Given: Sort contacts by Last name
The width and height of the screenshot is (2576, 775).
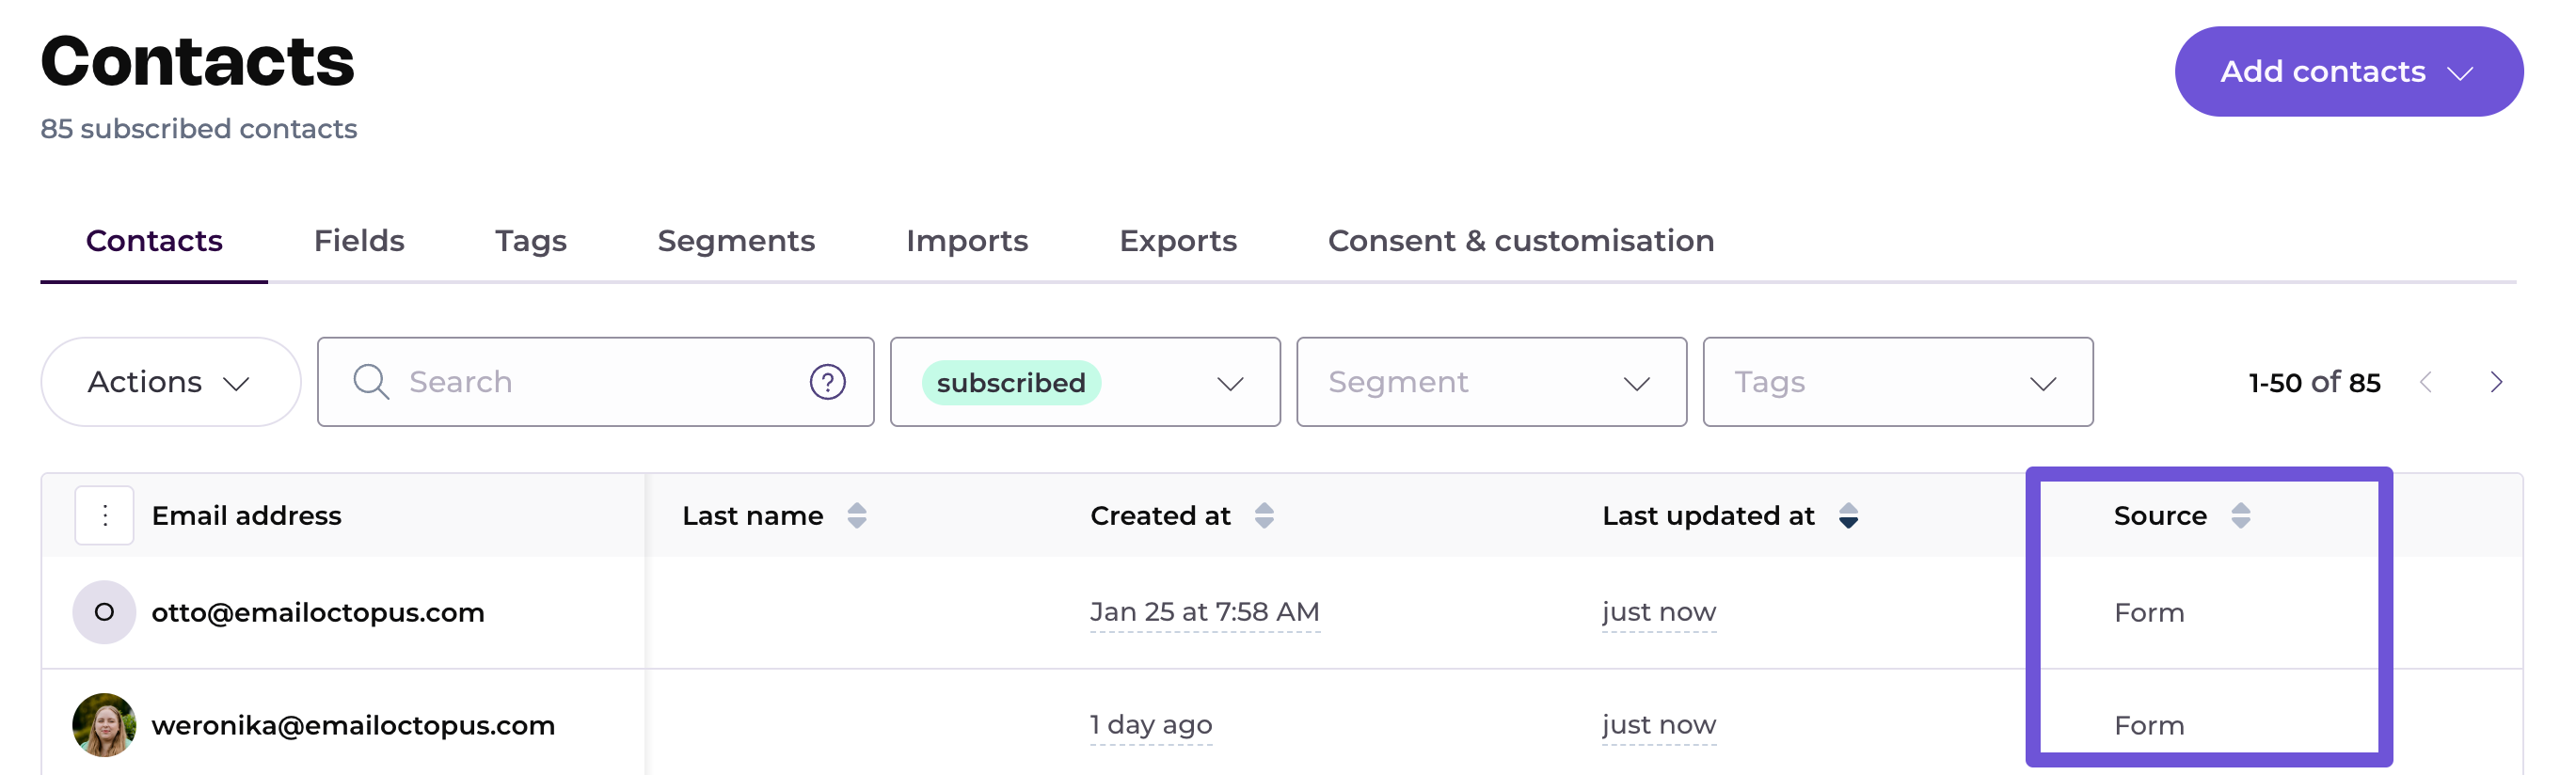Looking at the screenshot, I should pyautogui.click(x=856, y=516).
